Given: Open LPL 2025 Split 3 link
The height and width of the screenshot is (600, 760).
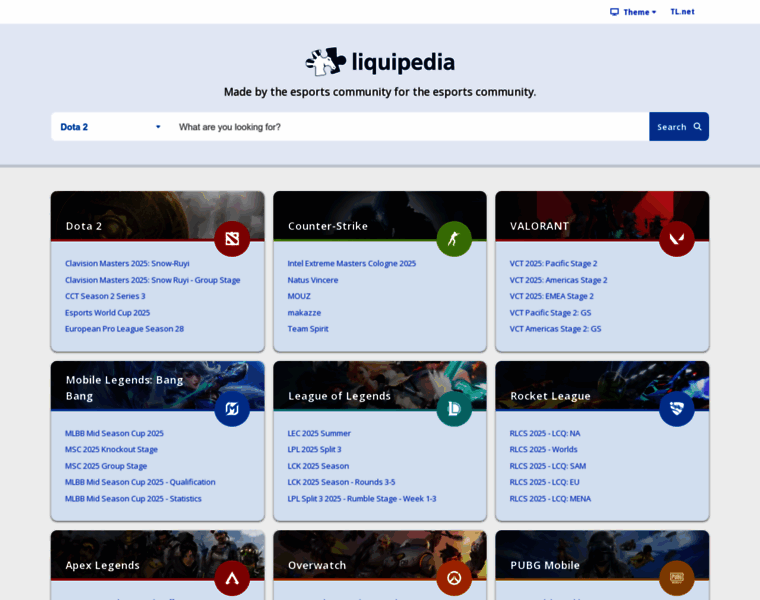Looking at the screenshot, I should pos(314,449).
